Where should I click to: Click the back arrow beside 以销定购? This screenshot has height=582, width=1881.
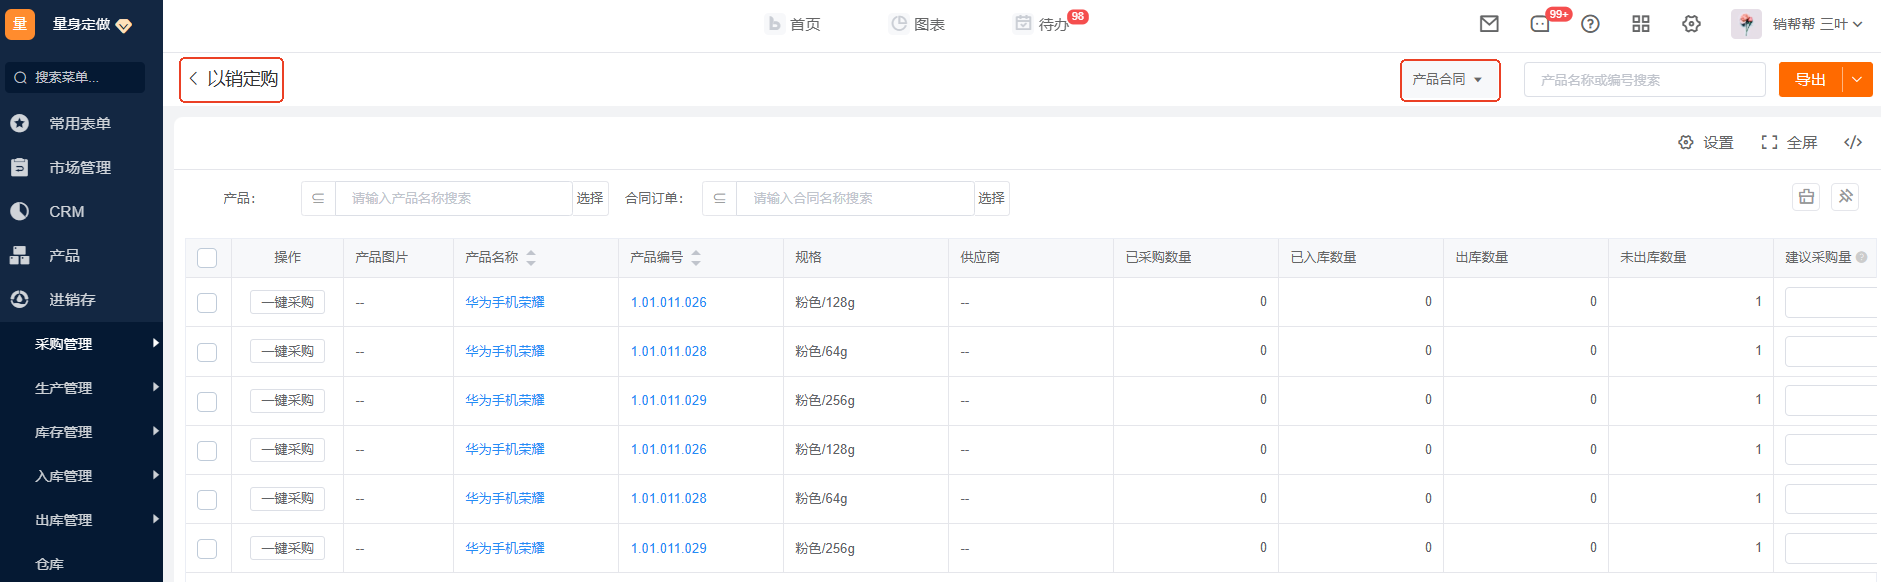pyautogui.click(x=193, y=79)
